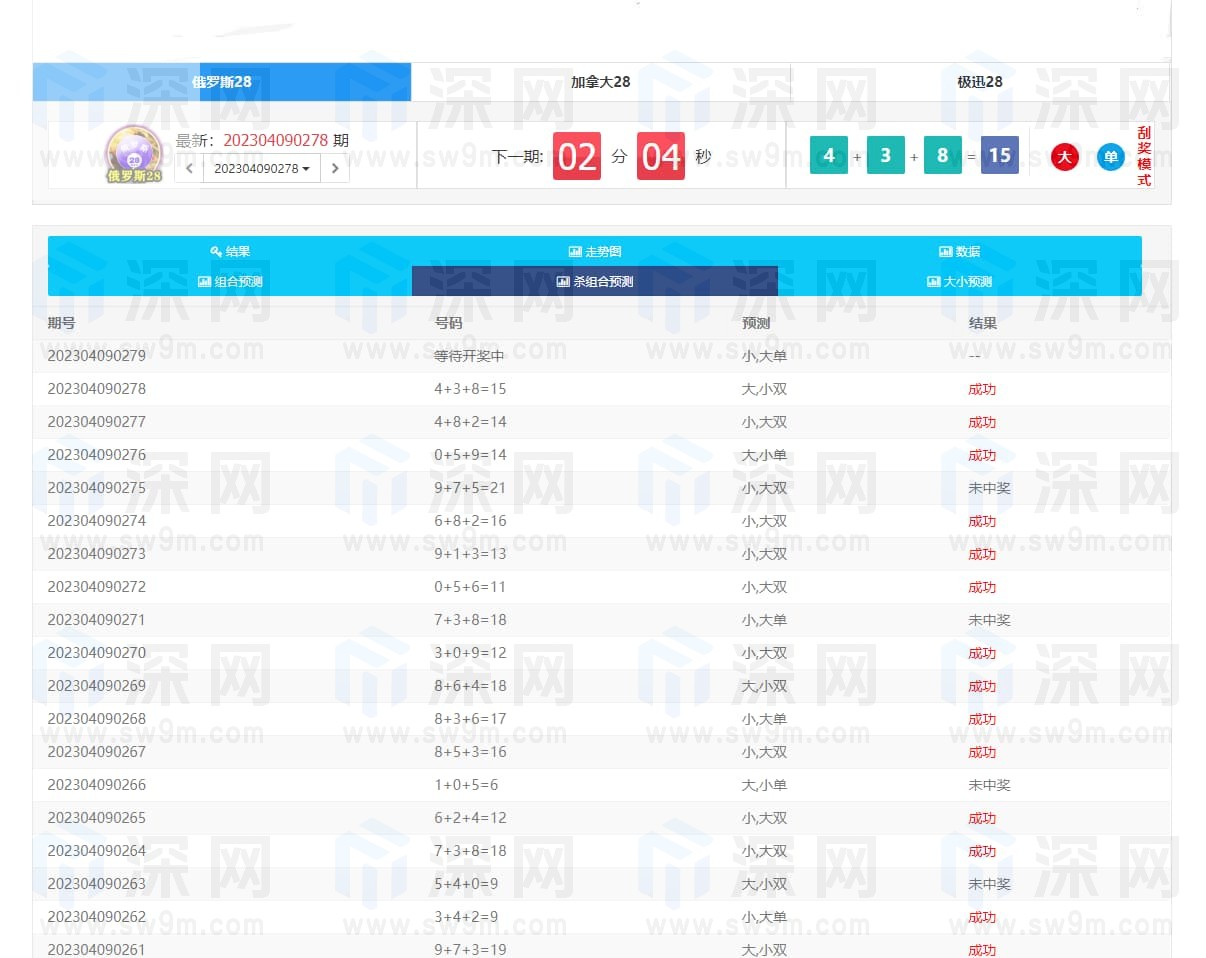
Task: Switch to 组合预测 prediction tab
Action: (230, 281)
